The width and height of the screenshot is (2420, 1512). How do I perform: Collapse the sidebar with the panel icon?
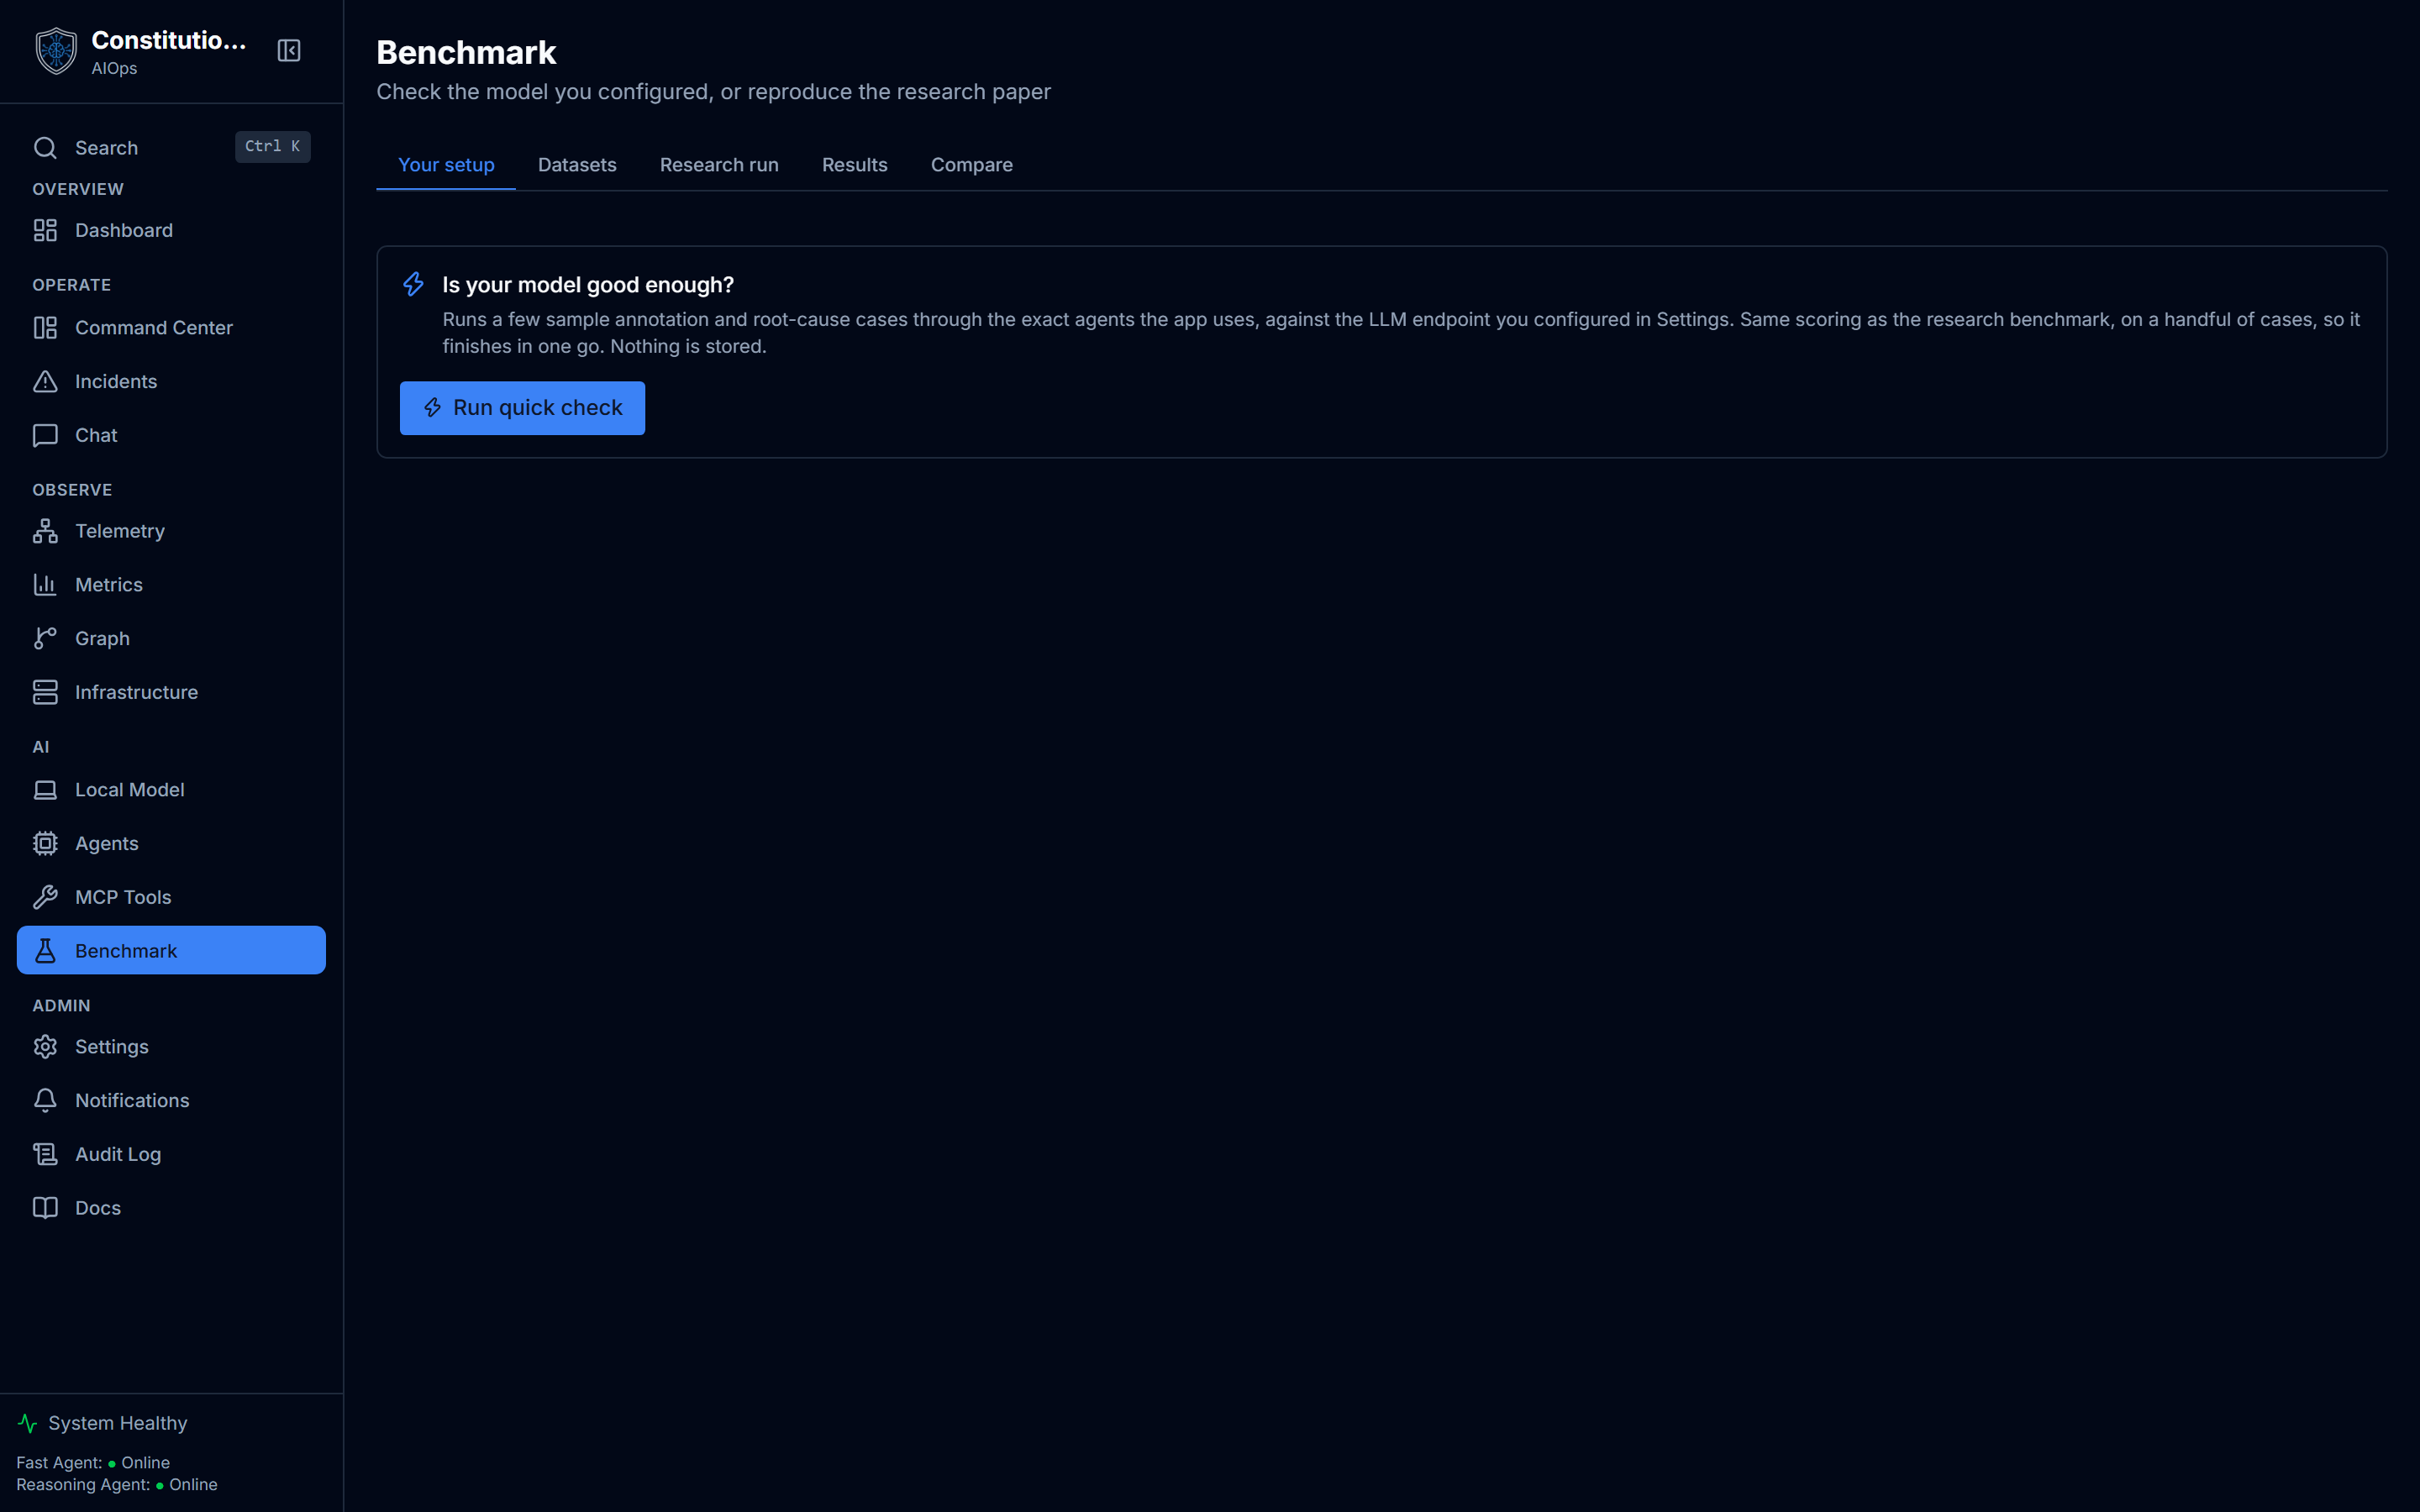(x=289, y=50)
